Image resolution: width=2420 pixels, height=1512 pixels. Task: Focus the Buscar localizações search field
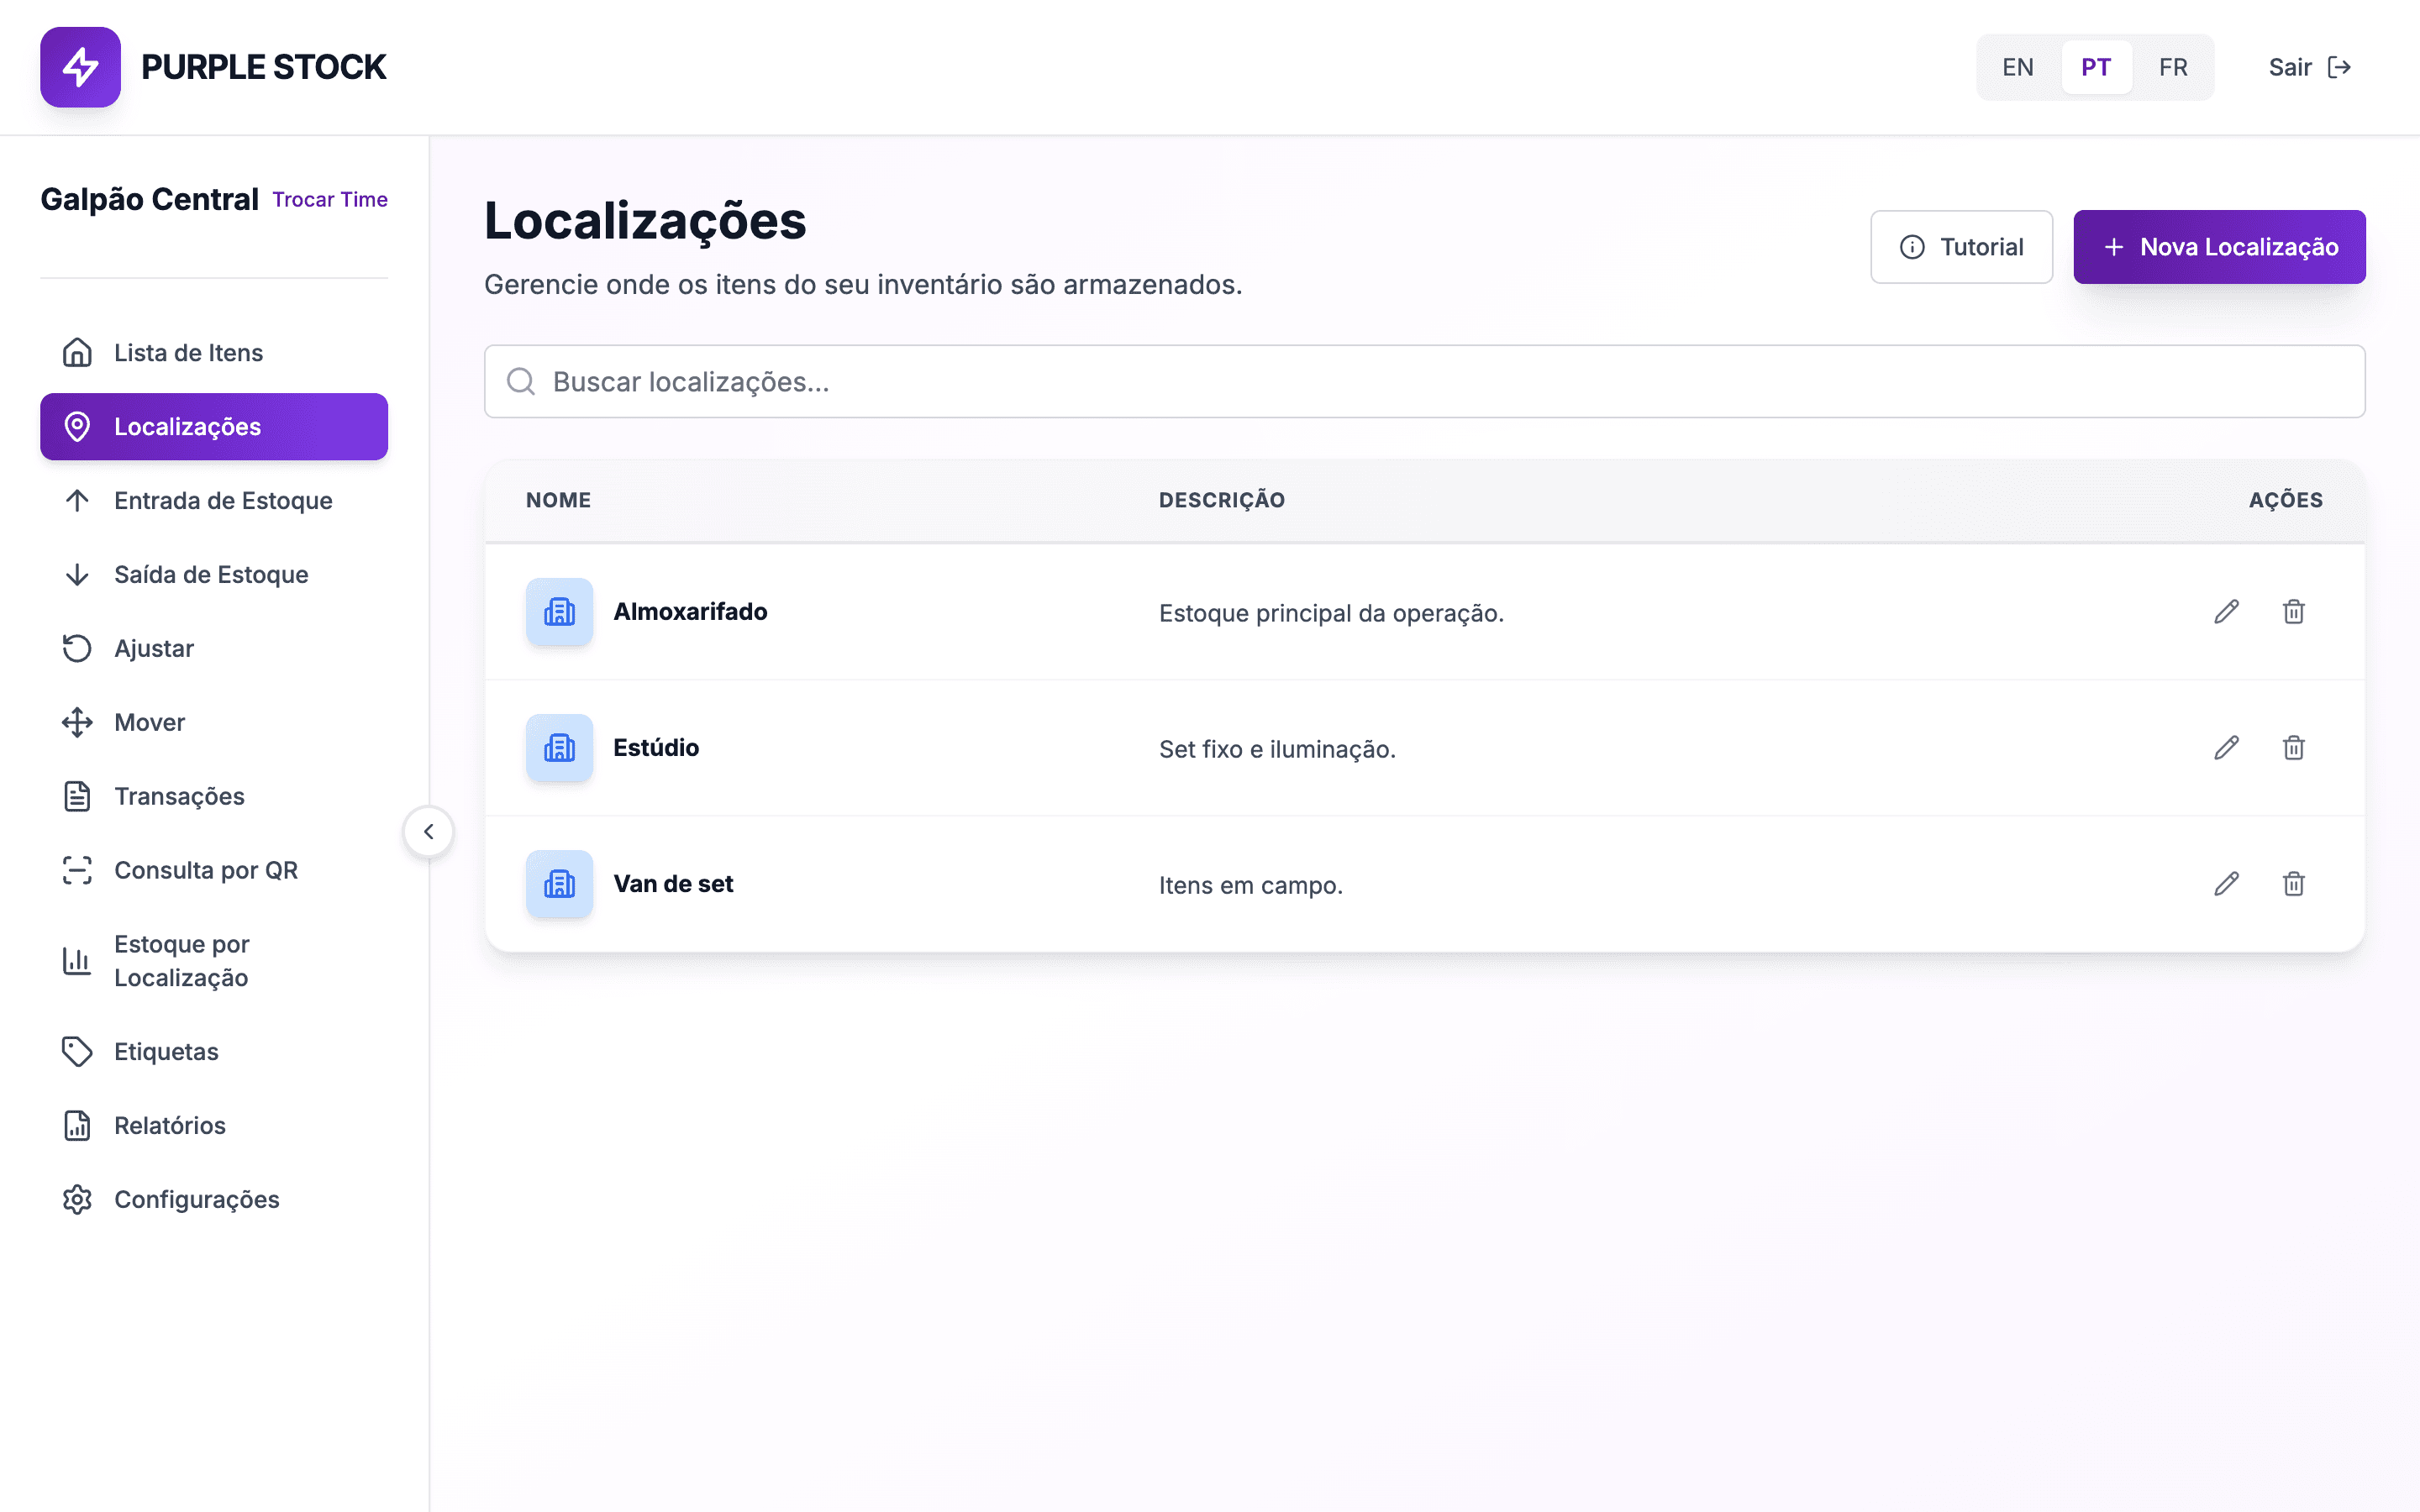1424,381
